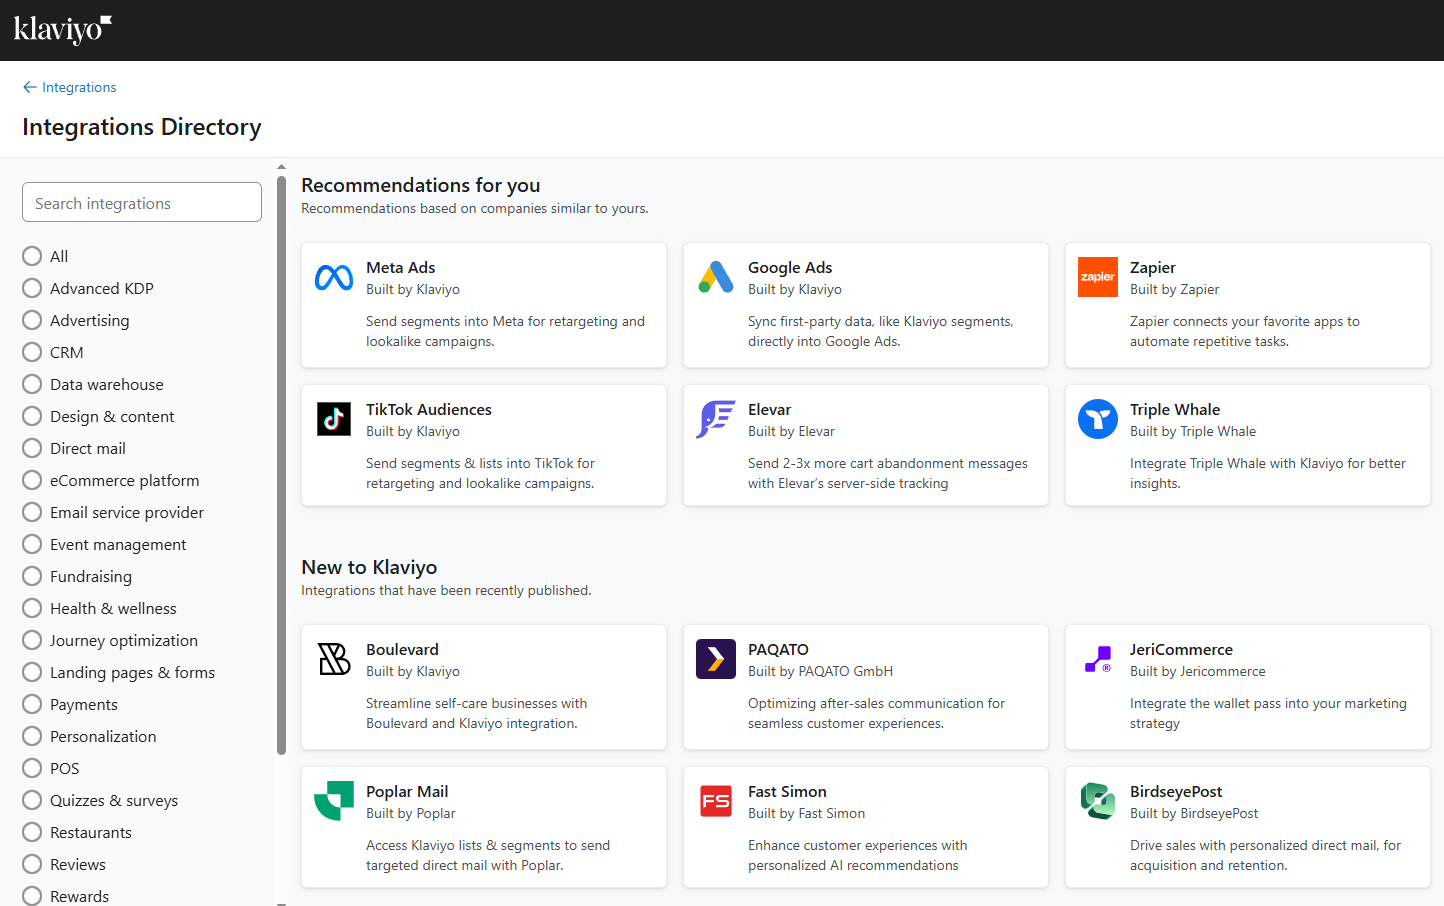Open the Poplar Mail integration title
The image size is (1444, 906).
tap(407, 791)
